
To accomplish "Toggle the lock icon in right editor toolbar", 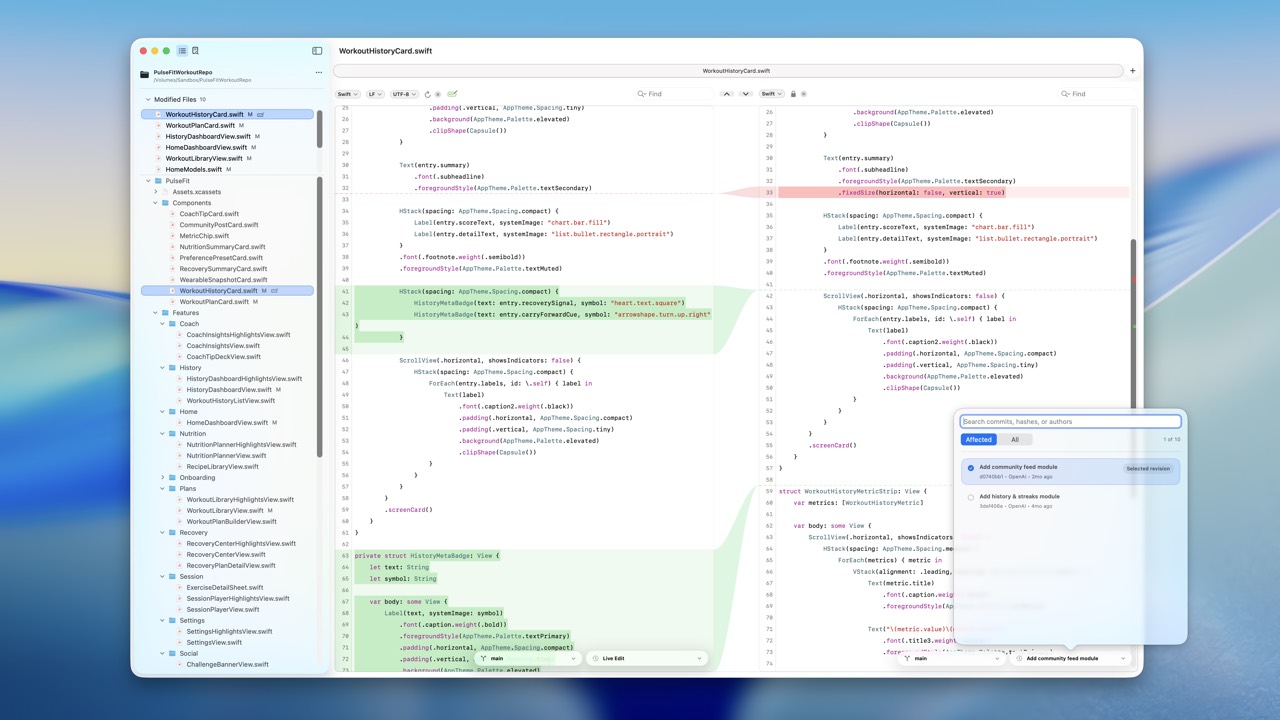I will coord(793,94).
